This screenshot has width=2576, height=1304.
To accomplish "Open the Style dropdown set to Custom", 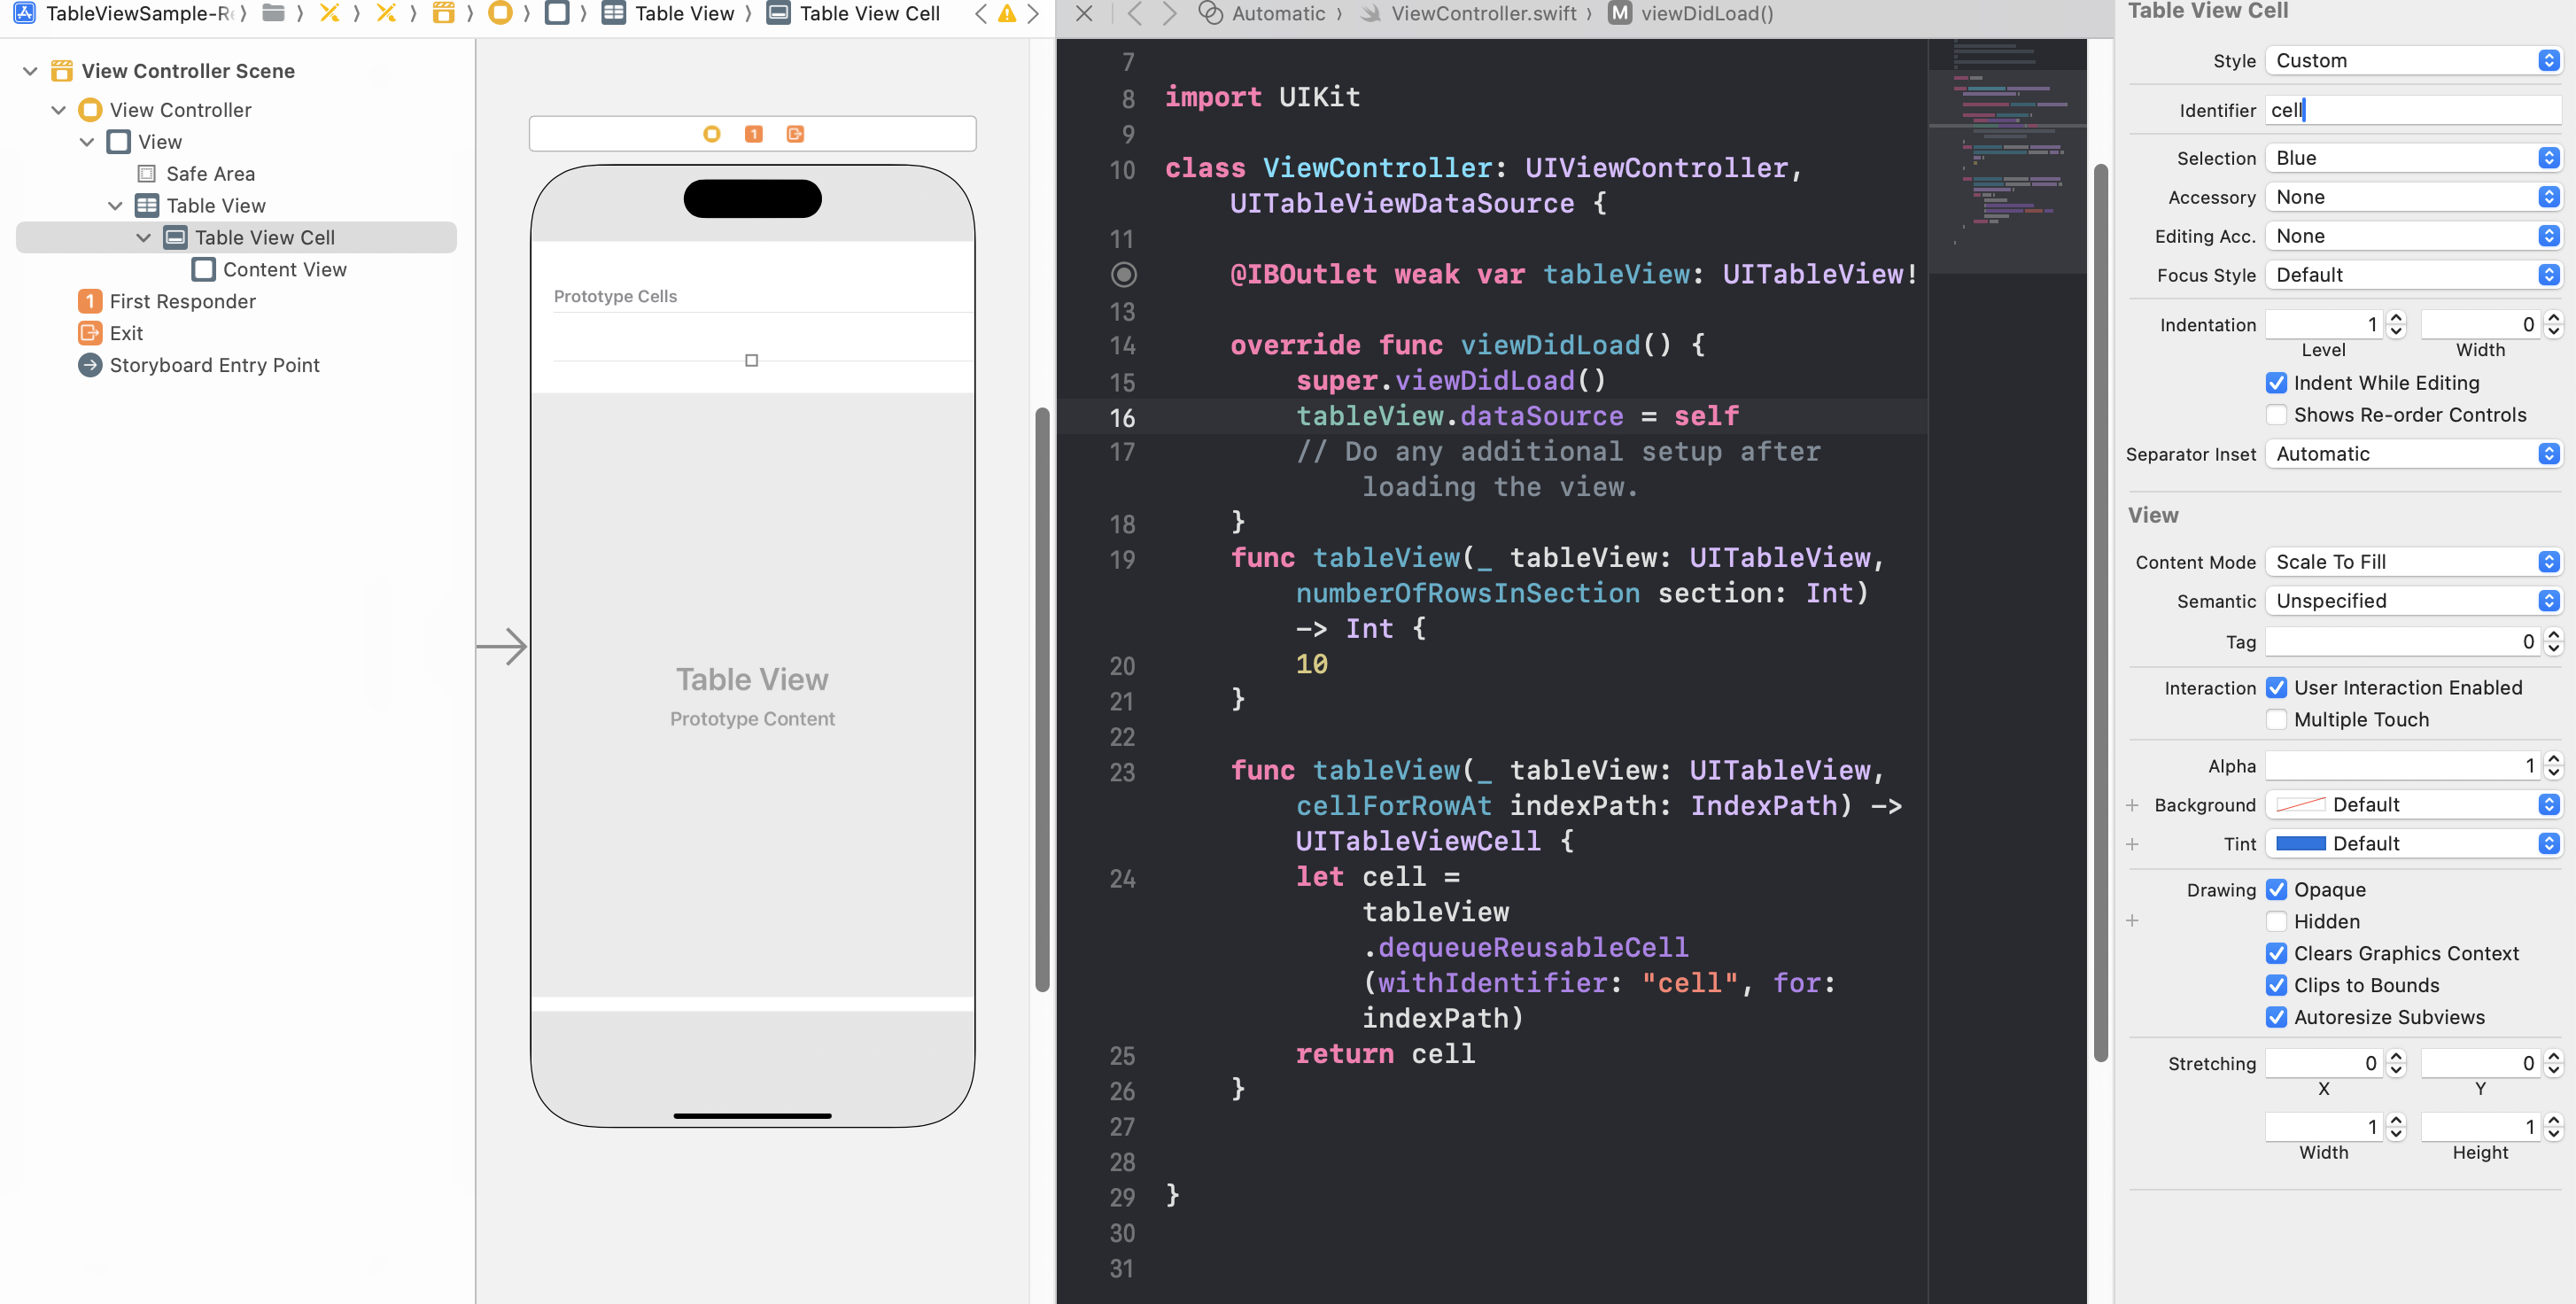I will [2412, 61].
